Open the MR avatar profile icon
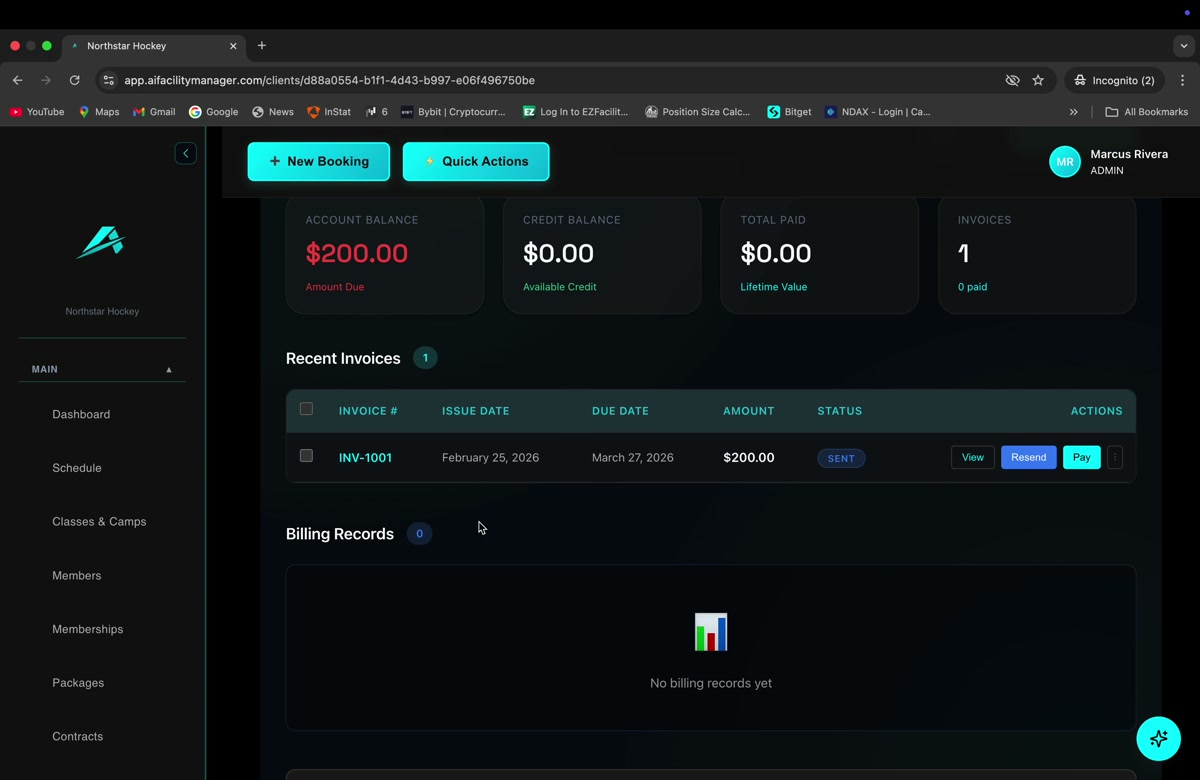 (x=1064, y=161)
